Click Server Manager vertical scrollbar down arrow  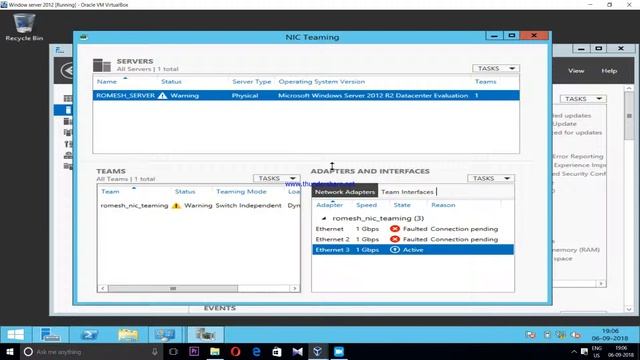click(629, 309)
